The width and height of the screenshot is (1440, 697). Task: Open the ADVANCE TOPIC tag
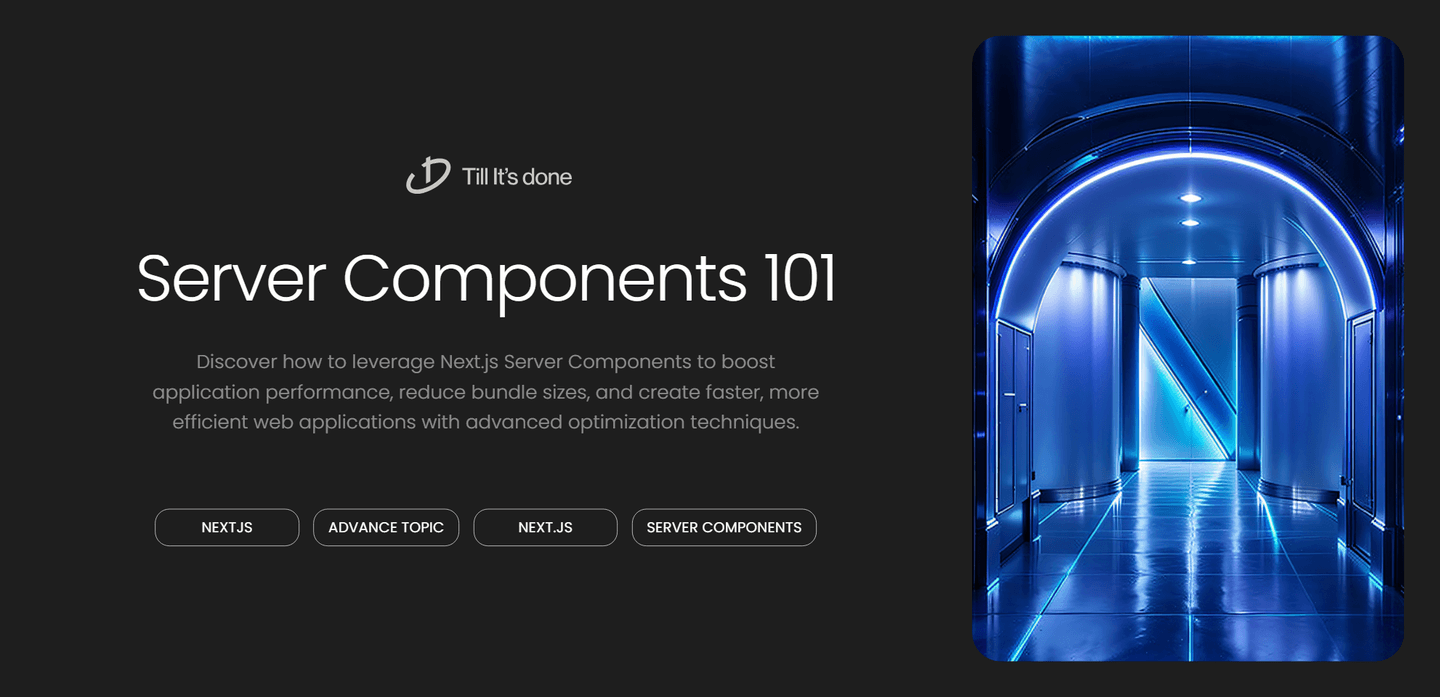[386, 527]
